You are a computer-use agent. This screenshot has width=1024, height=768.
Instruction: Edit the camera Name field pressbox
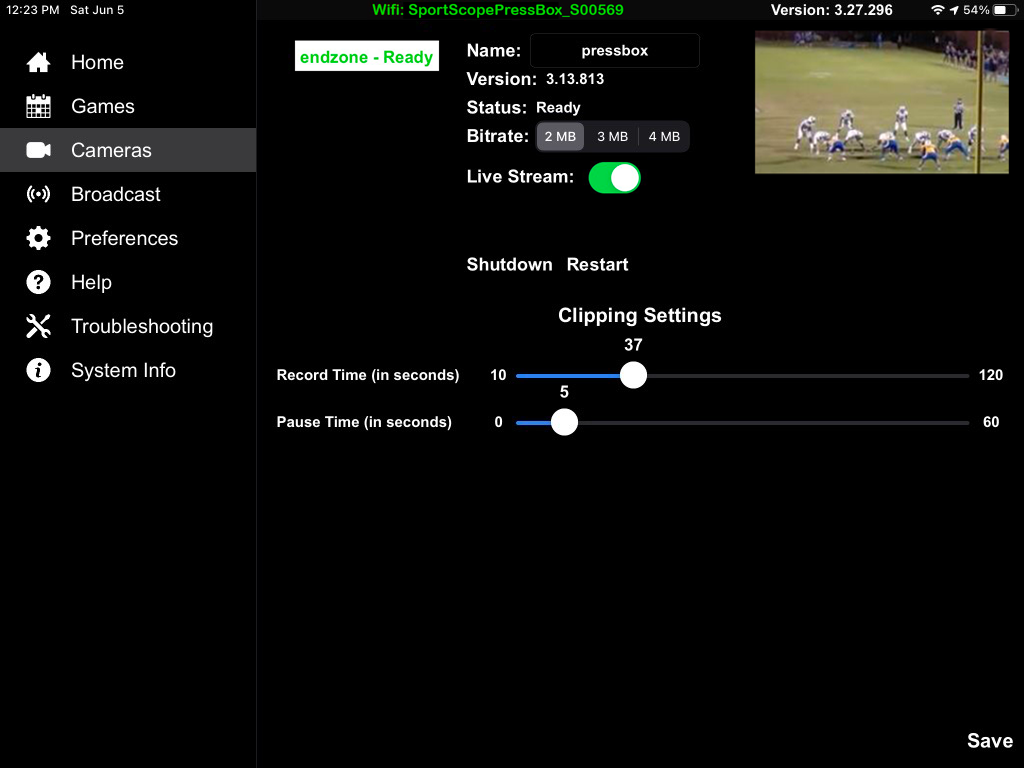[x=615, y=50]
